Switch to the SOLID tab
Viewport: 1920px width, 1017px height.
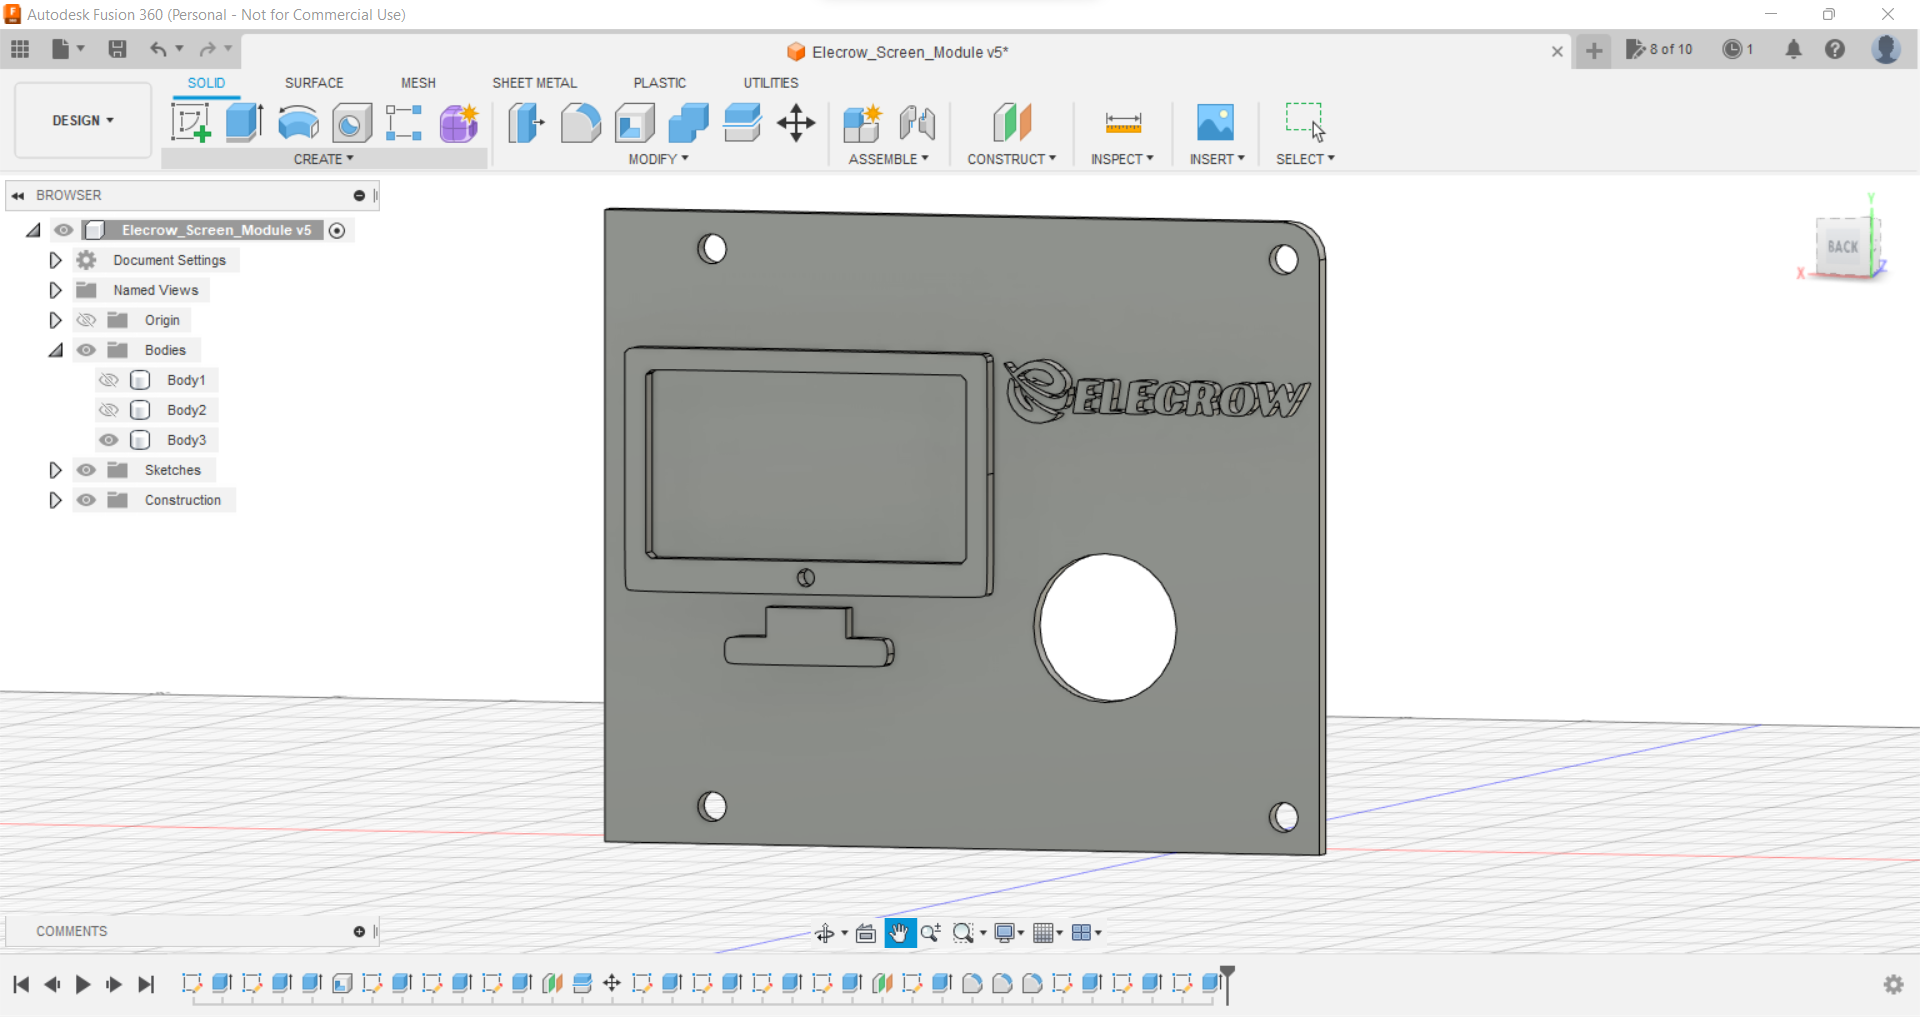click(206, 83)
